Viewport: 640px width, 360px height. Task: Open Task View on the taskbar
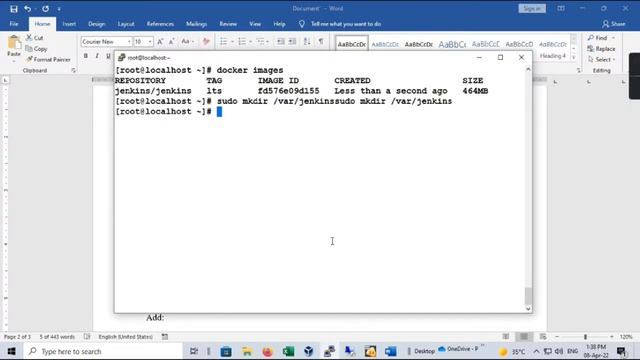click(x=194, y=351)
